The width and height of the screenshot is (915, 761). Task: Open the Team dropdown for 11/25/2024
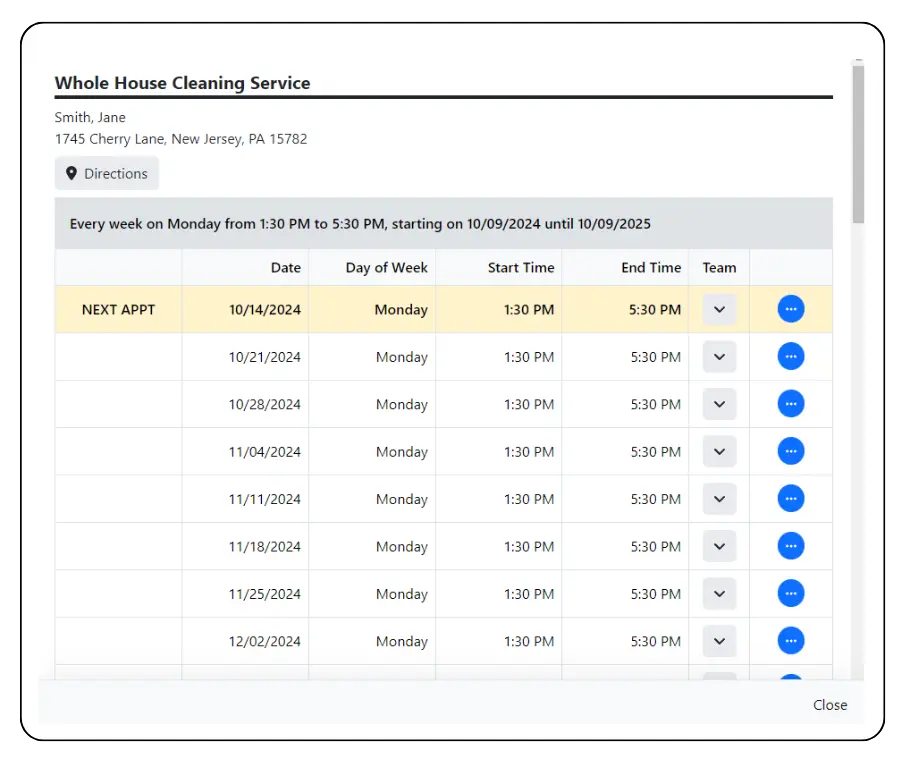[718, 593]
